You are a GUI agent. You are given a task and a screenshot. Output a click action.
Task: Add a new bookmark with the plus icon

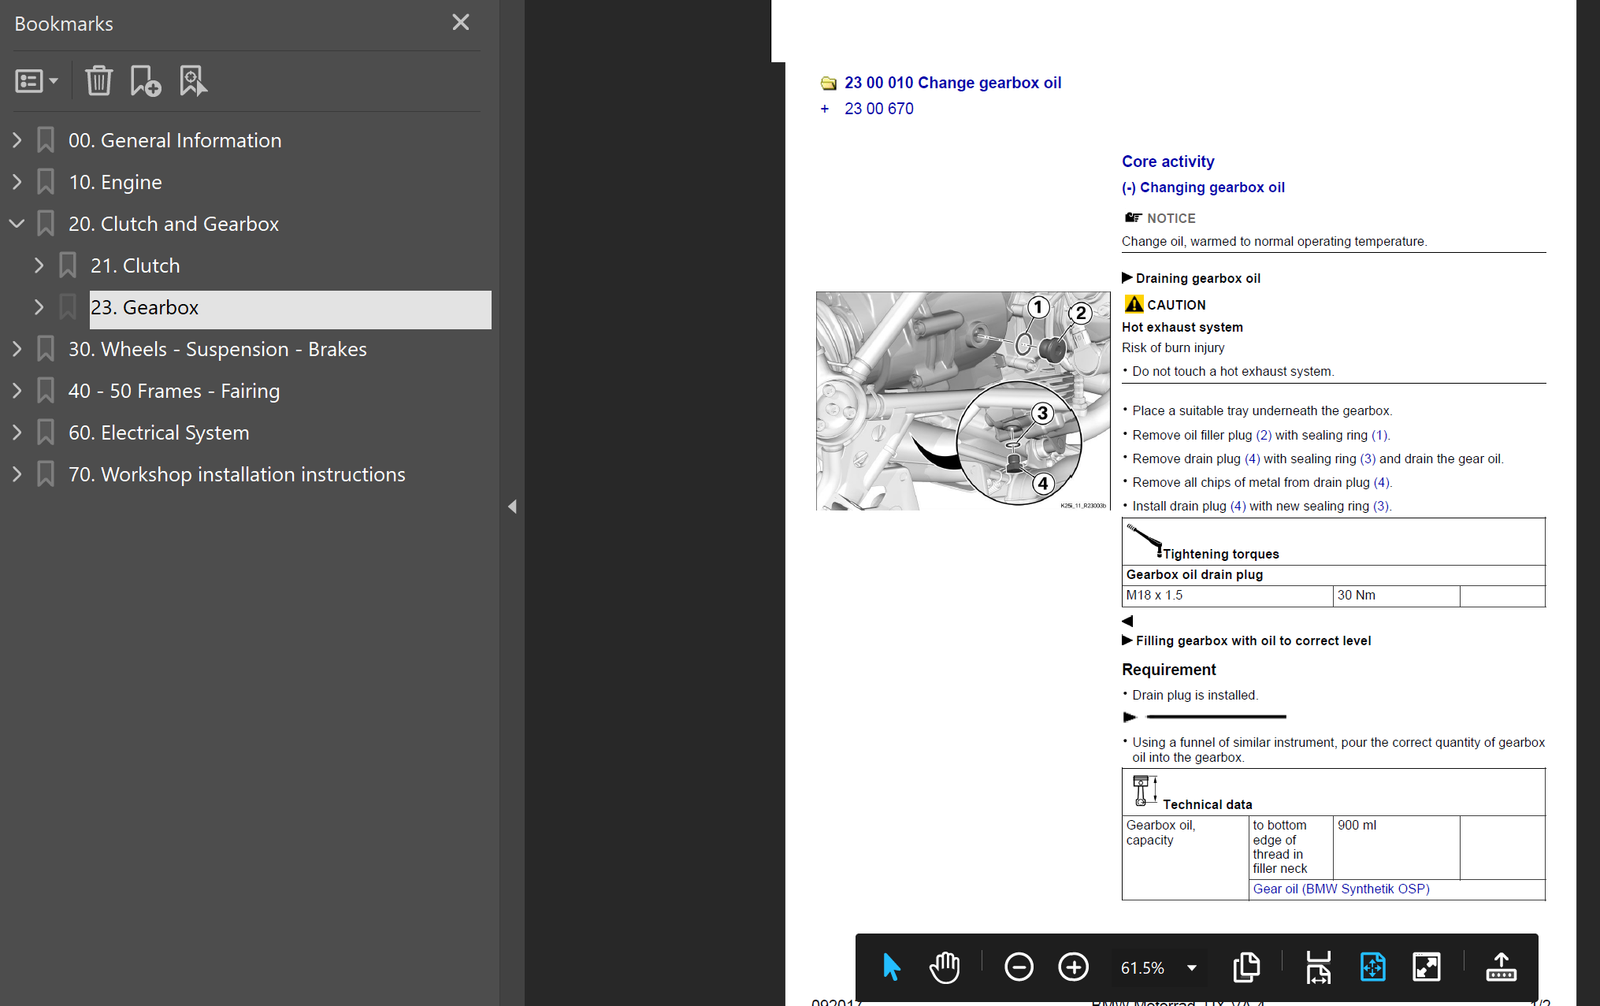tap(145, 81)
